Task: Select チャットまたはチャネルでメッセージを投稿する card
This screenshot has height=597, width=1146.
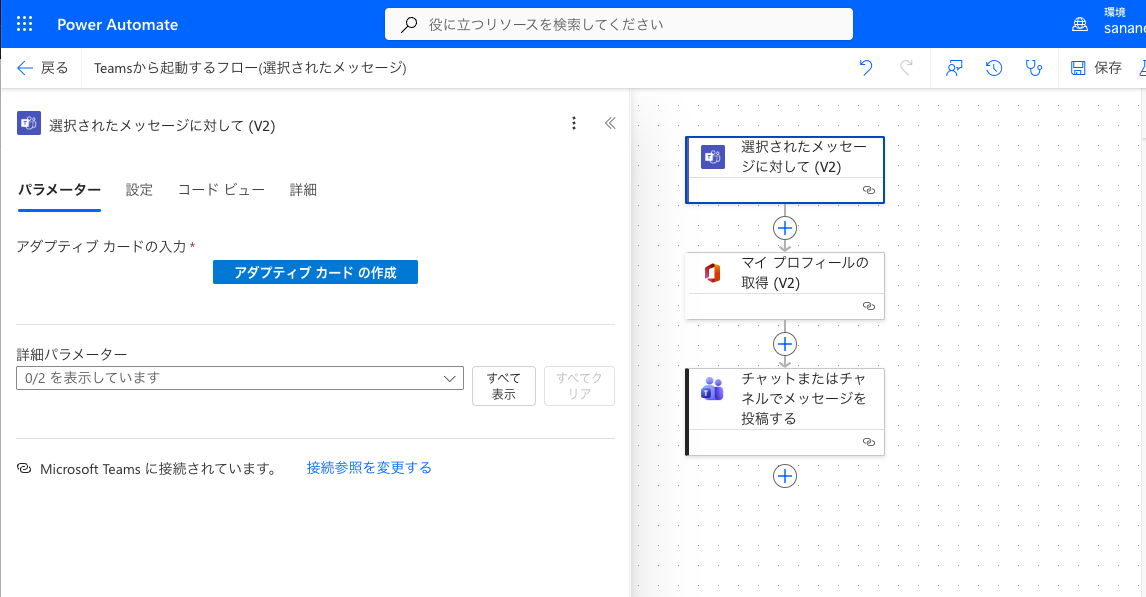Action: [785, 412]
